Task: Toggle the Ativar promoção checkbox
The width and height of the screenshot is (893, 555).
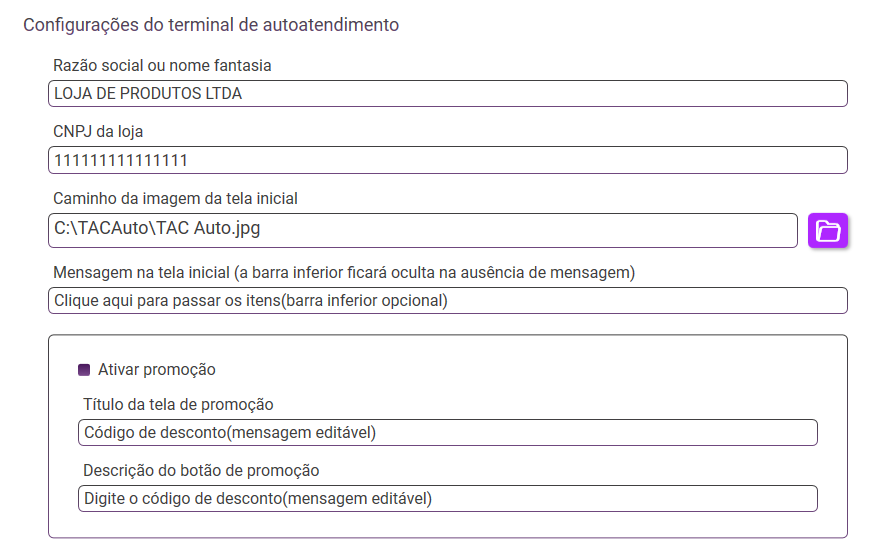Action: click(84, 370)
